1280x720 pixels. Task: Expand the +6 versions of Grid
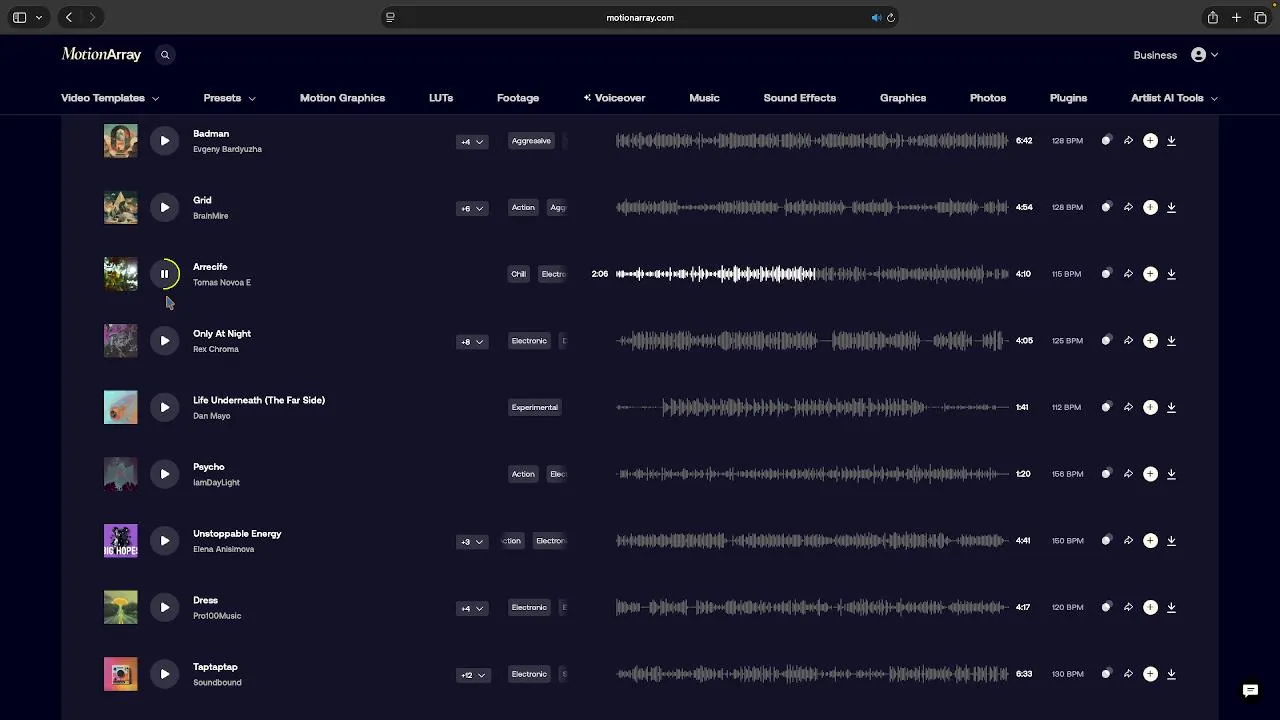tap(472, 208)
